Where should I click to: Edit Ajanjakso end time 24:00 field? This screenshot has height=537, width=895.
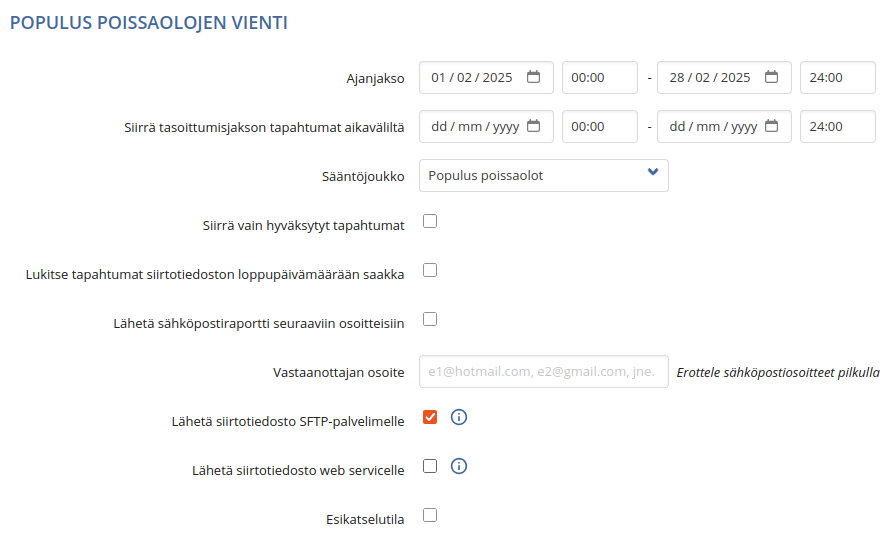837,78
